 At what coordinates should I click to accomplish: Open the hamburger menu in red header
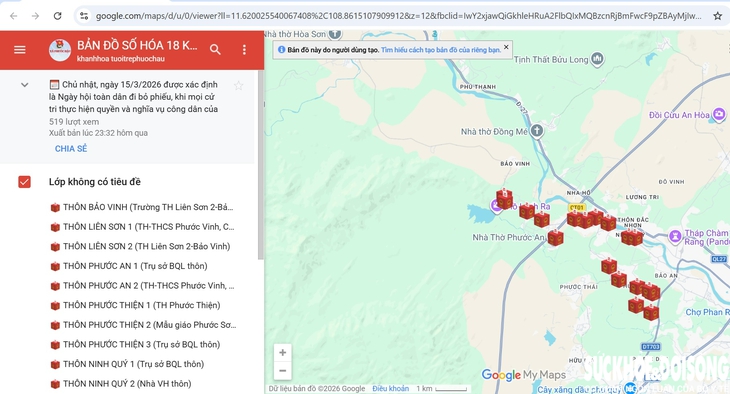point(20,49)
